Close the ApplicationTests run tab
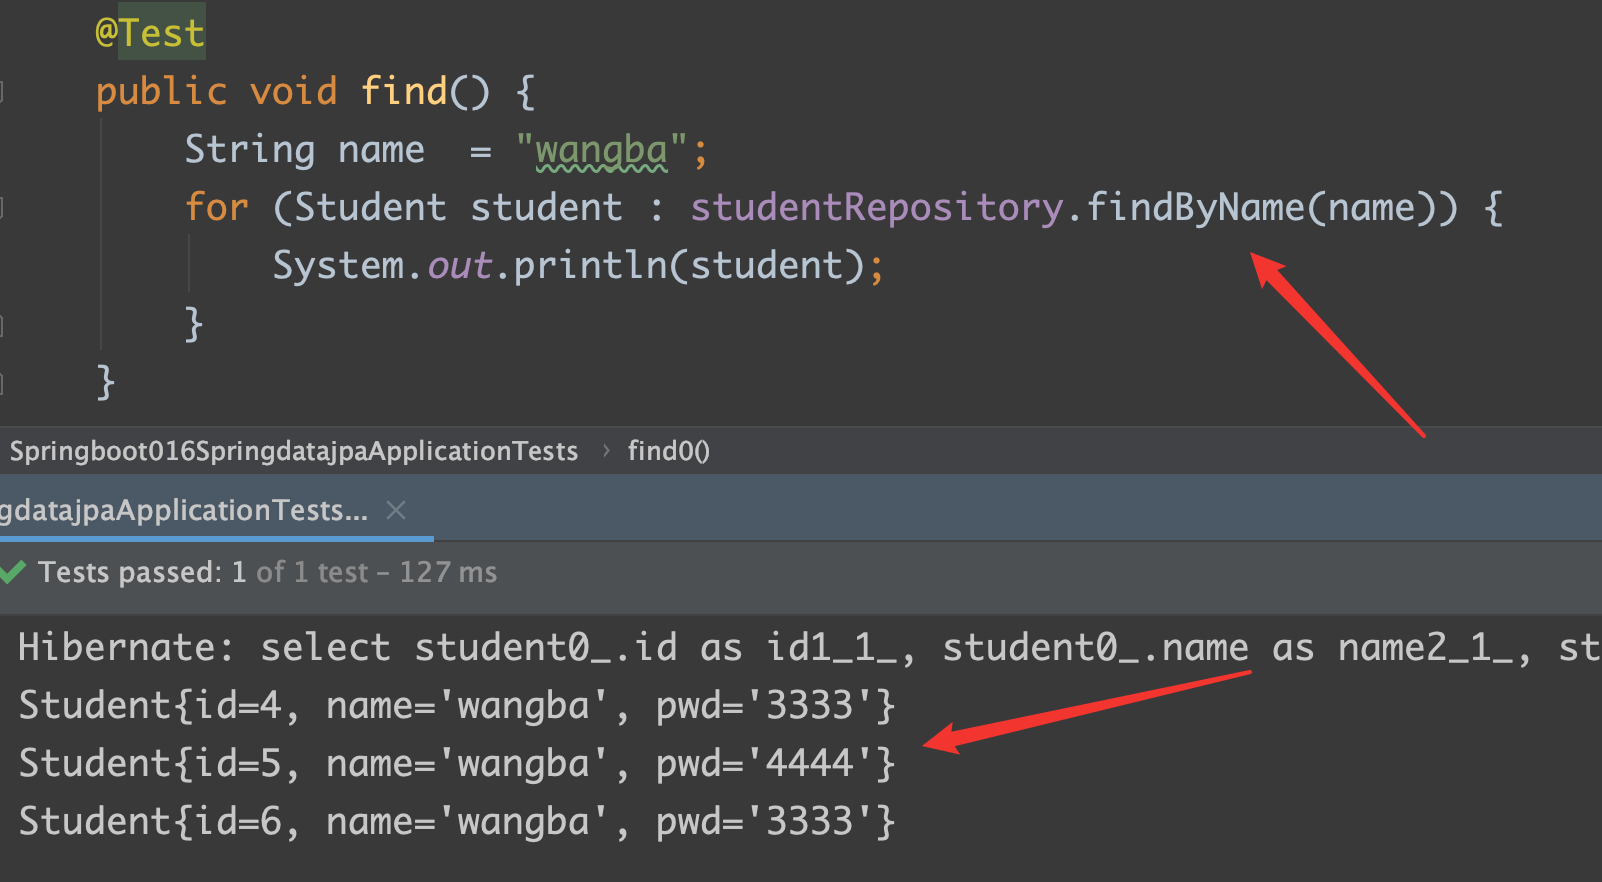The height and width of the screenshot is (882, 1602). [x=396, y=511]
